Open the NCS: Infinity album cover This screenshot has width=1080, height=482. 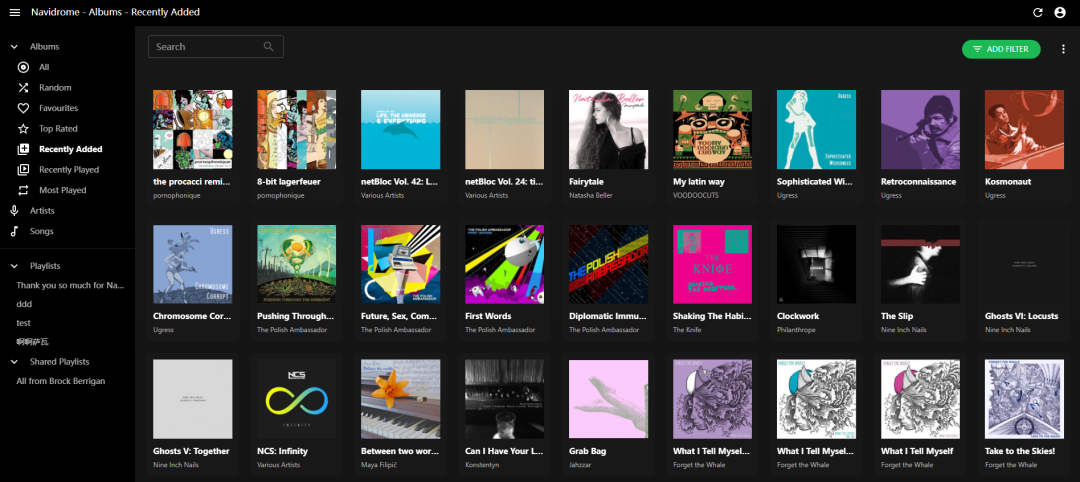(296, 399)
